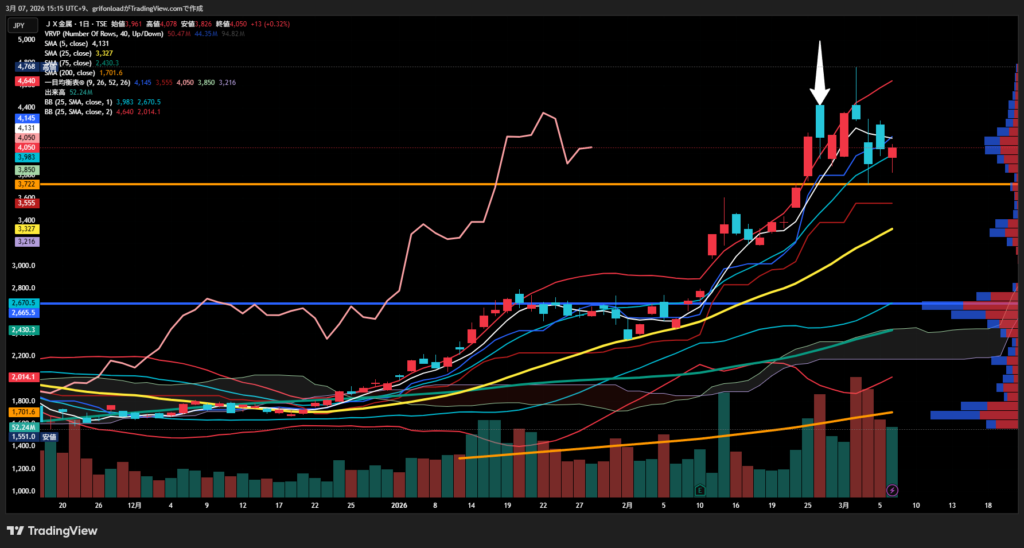Open the TradingView.com link in header
The width and height of the screenshot is (1024, 548).
161,8
